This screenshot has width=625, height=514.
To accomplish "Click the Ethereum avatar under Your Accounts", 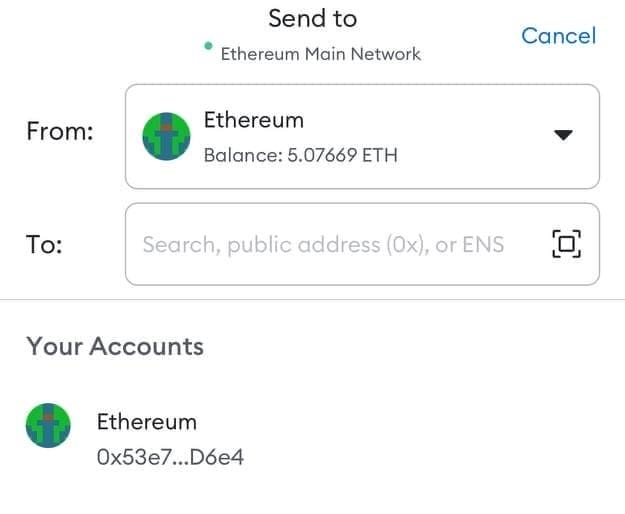I will [x=48, y=427].
